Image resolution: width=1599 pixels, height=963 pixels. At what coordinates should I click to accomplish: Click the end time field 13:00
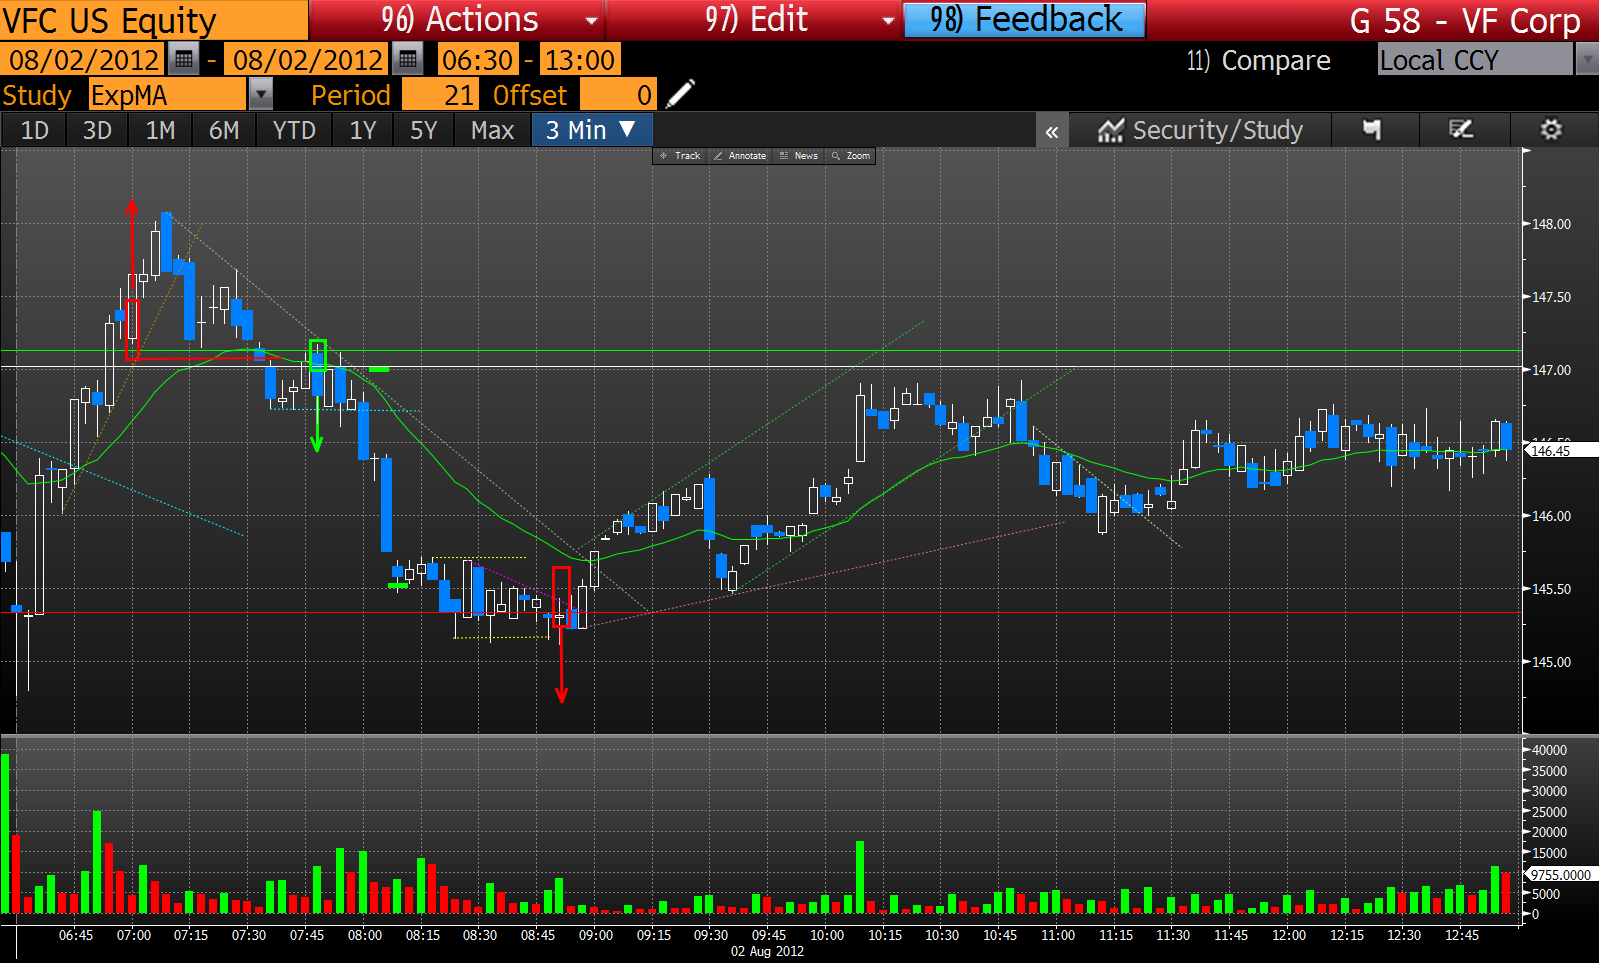[579, 60]
